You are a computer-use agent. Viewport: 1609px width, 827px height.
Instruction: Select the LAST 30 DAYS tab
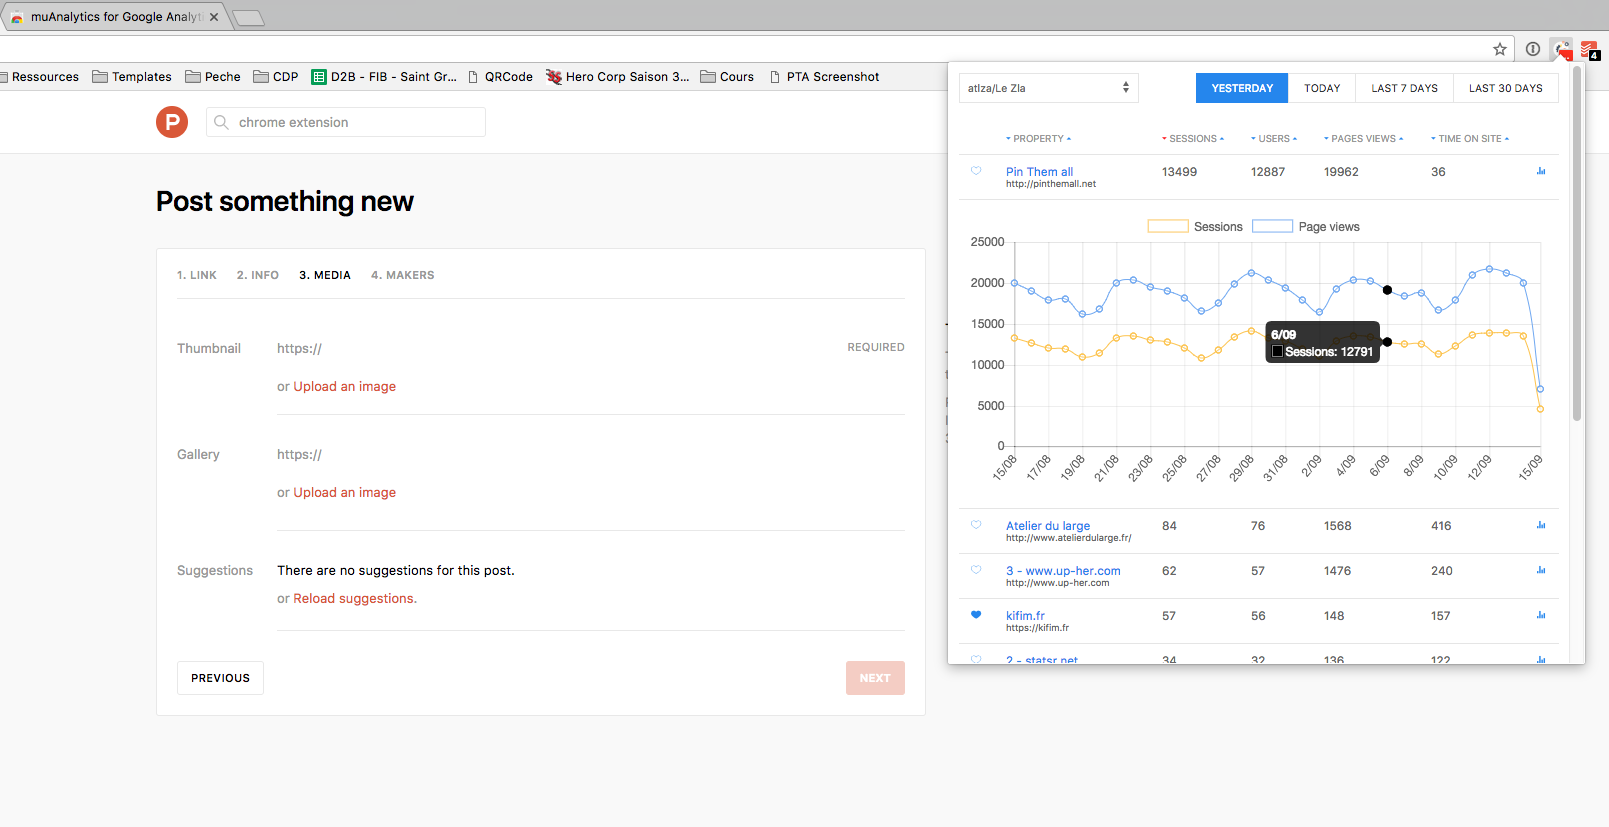point(1506,88)
